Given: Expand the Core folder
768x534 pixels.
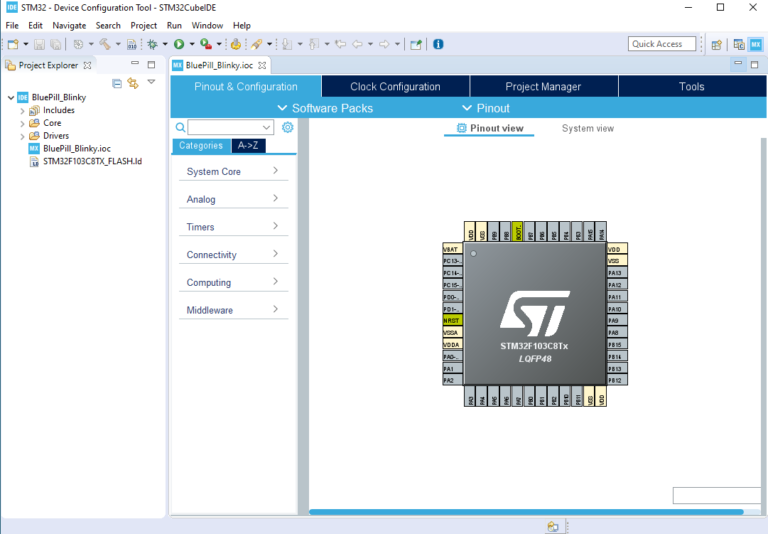Looking at the screenshot, I should tap(22, 123).
